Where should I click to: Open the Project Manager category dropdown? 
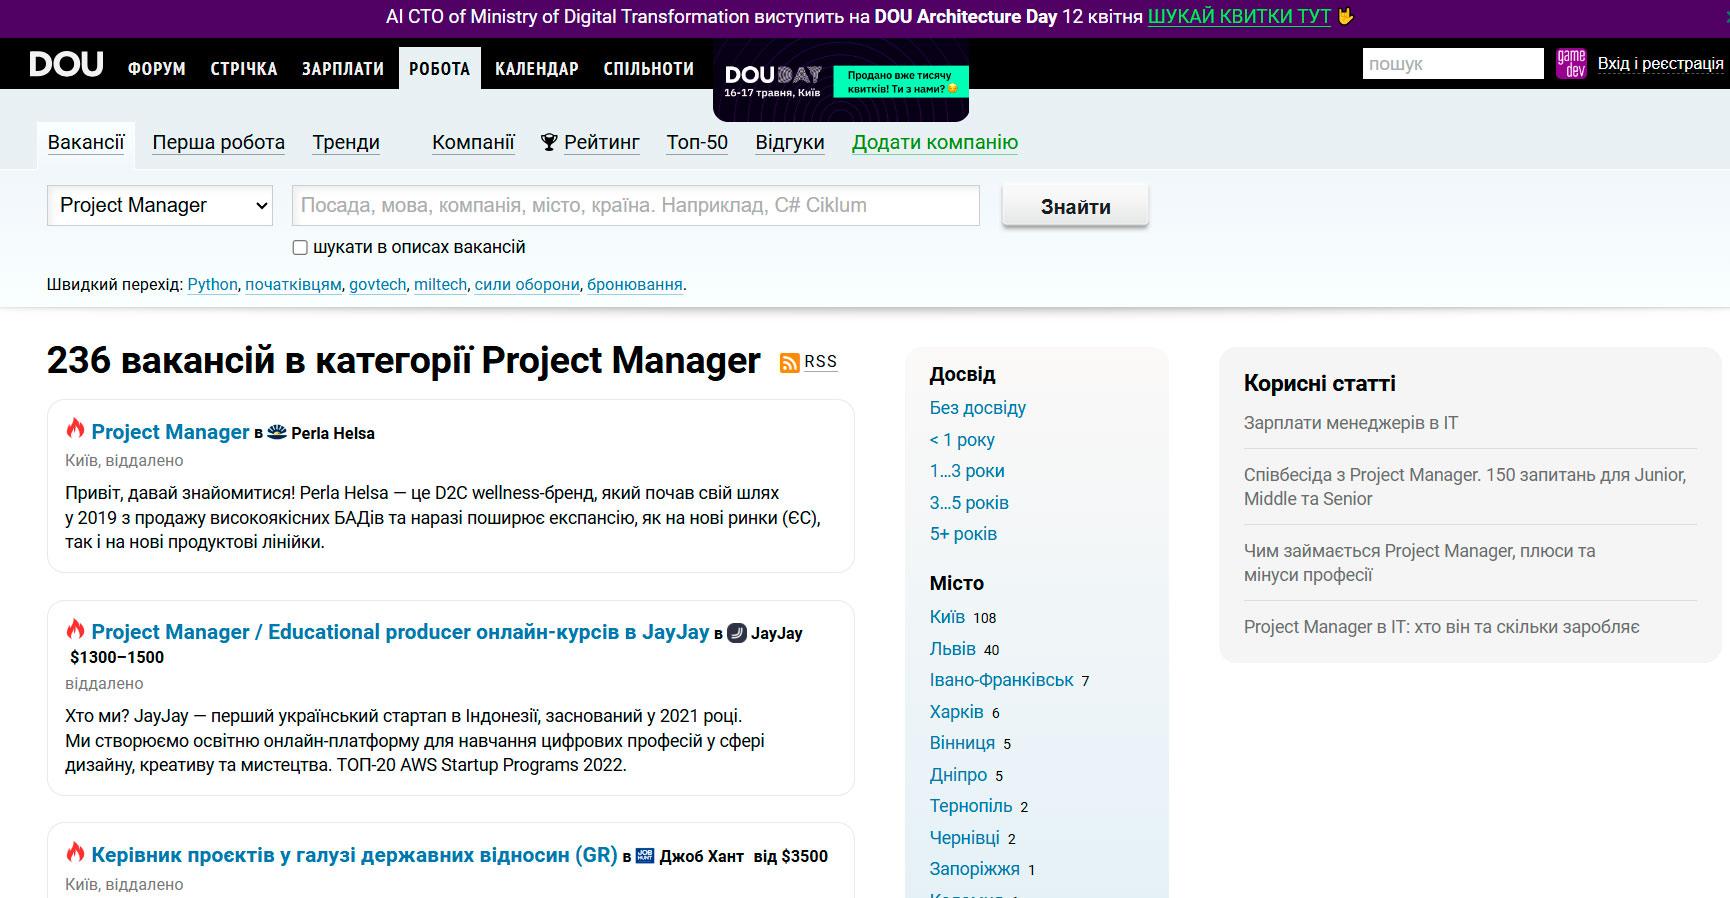click(x=160, y=205)
